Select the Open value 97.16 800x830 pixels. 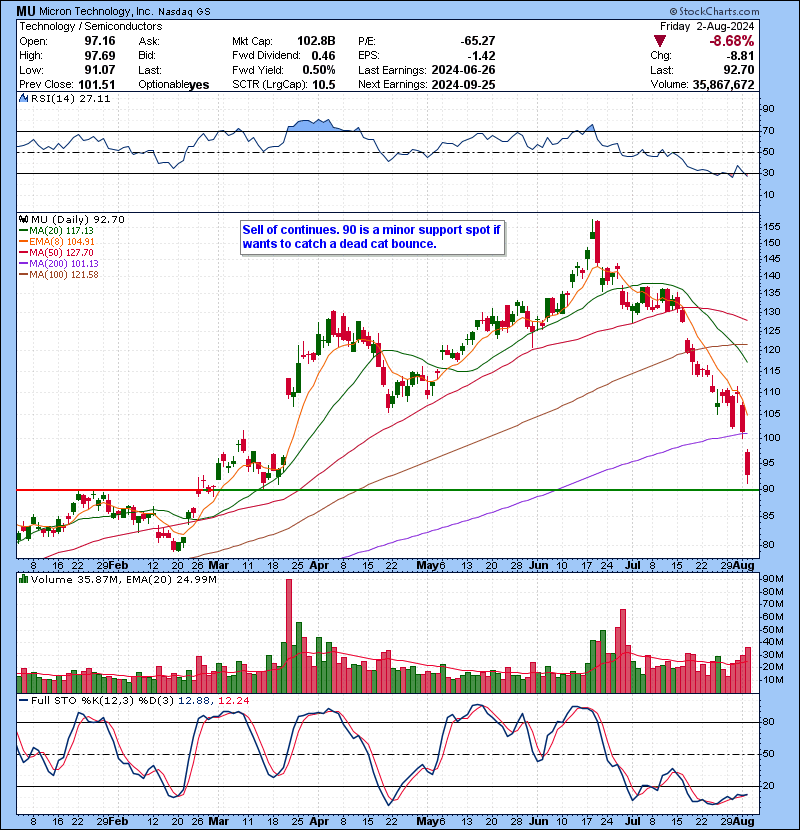point(100,41)
